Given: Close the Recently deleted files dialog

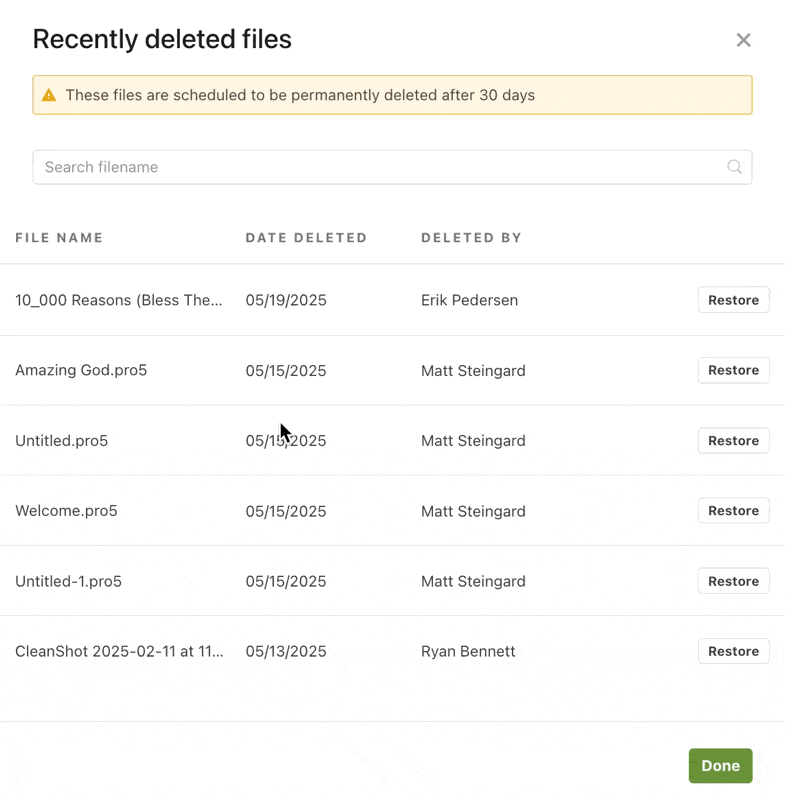Looking at the screenshot, I should coord(743,40).
